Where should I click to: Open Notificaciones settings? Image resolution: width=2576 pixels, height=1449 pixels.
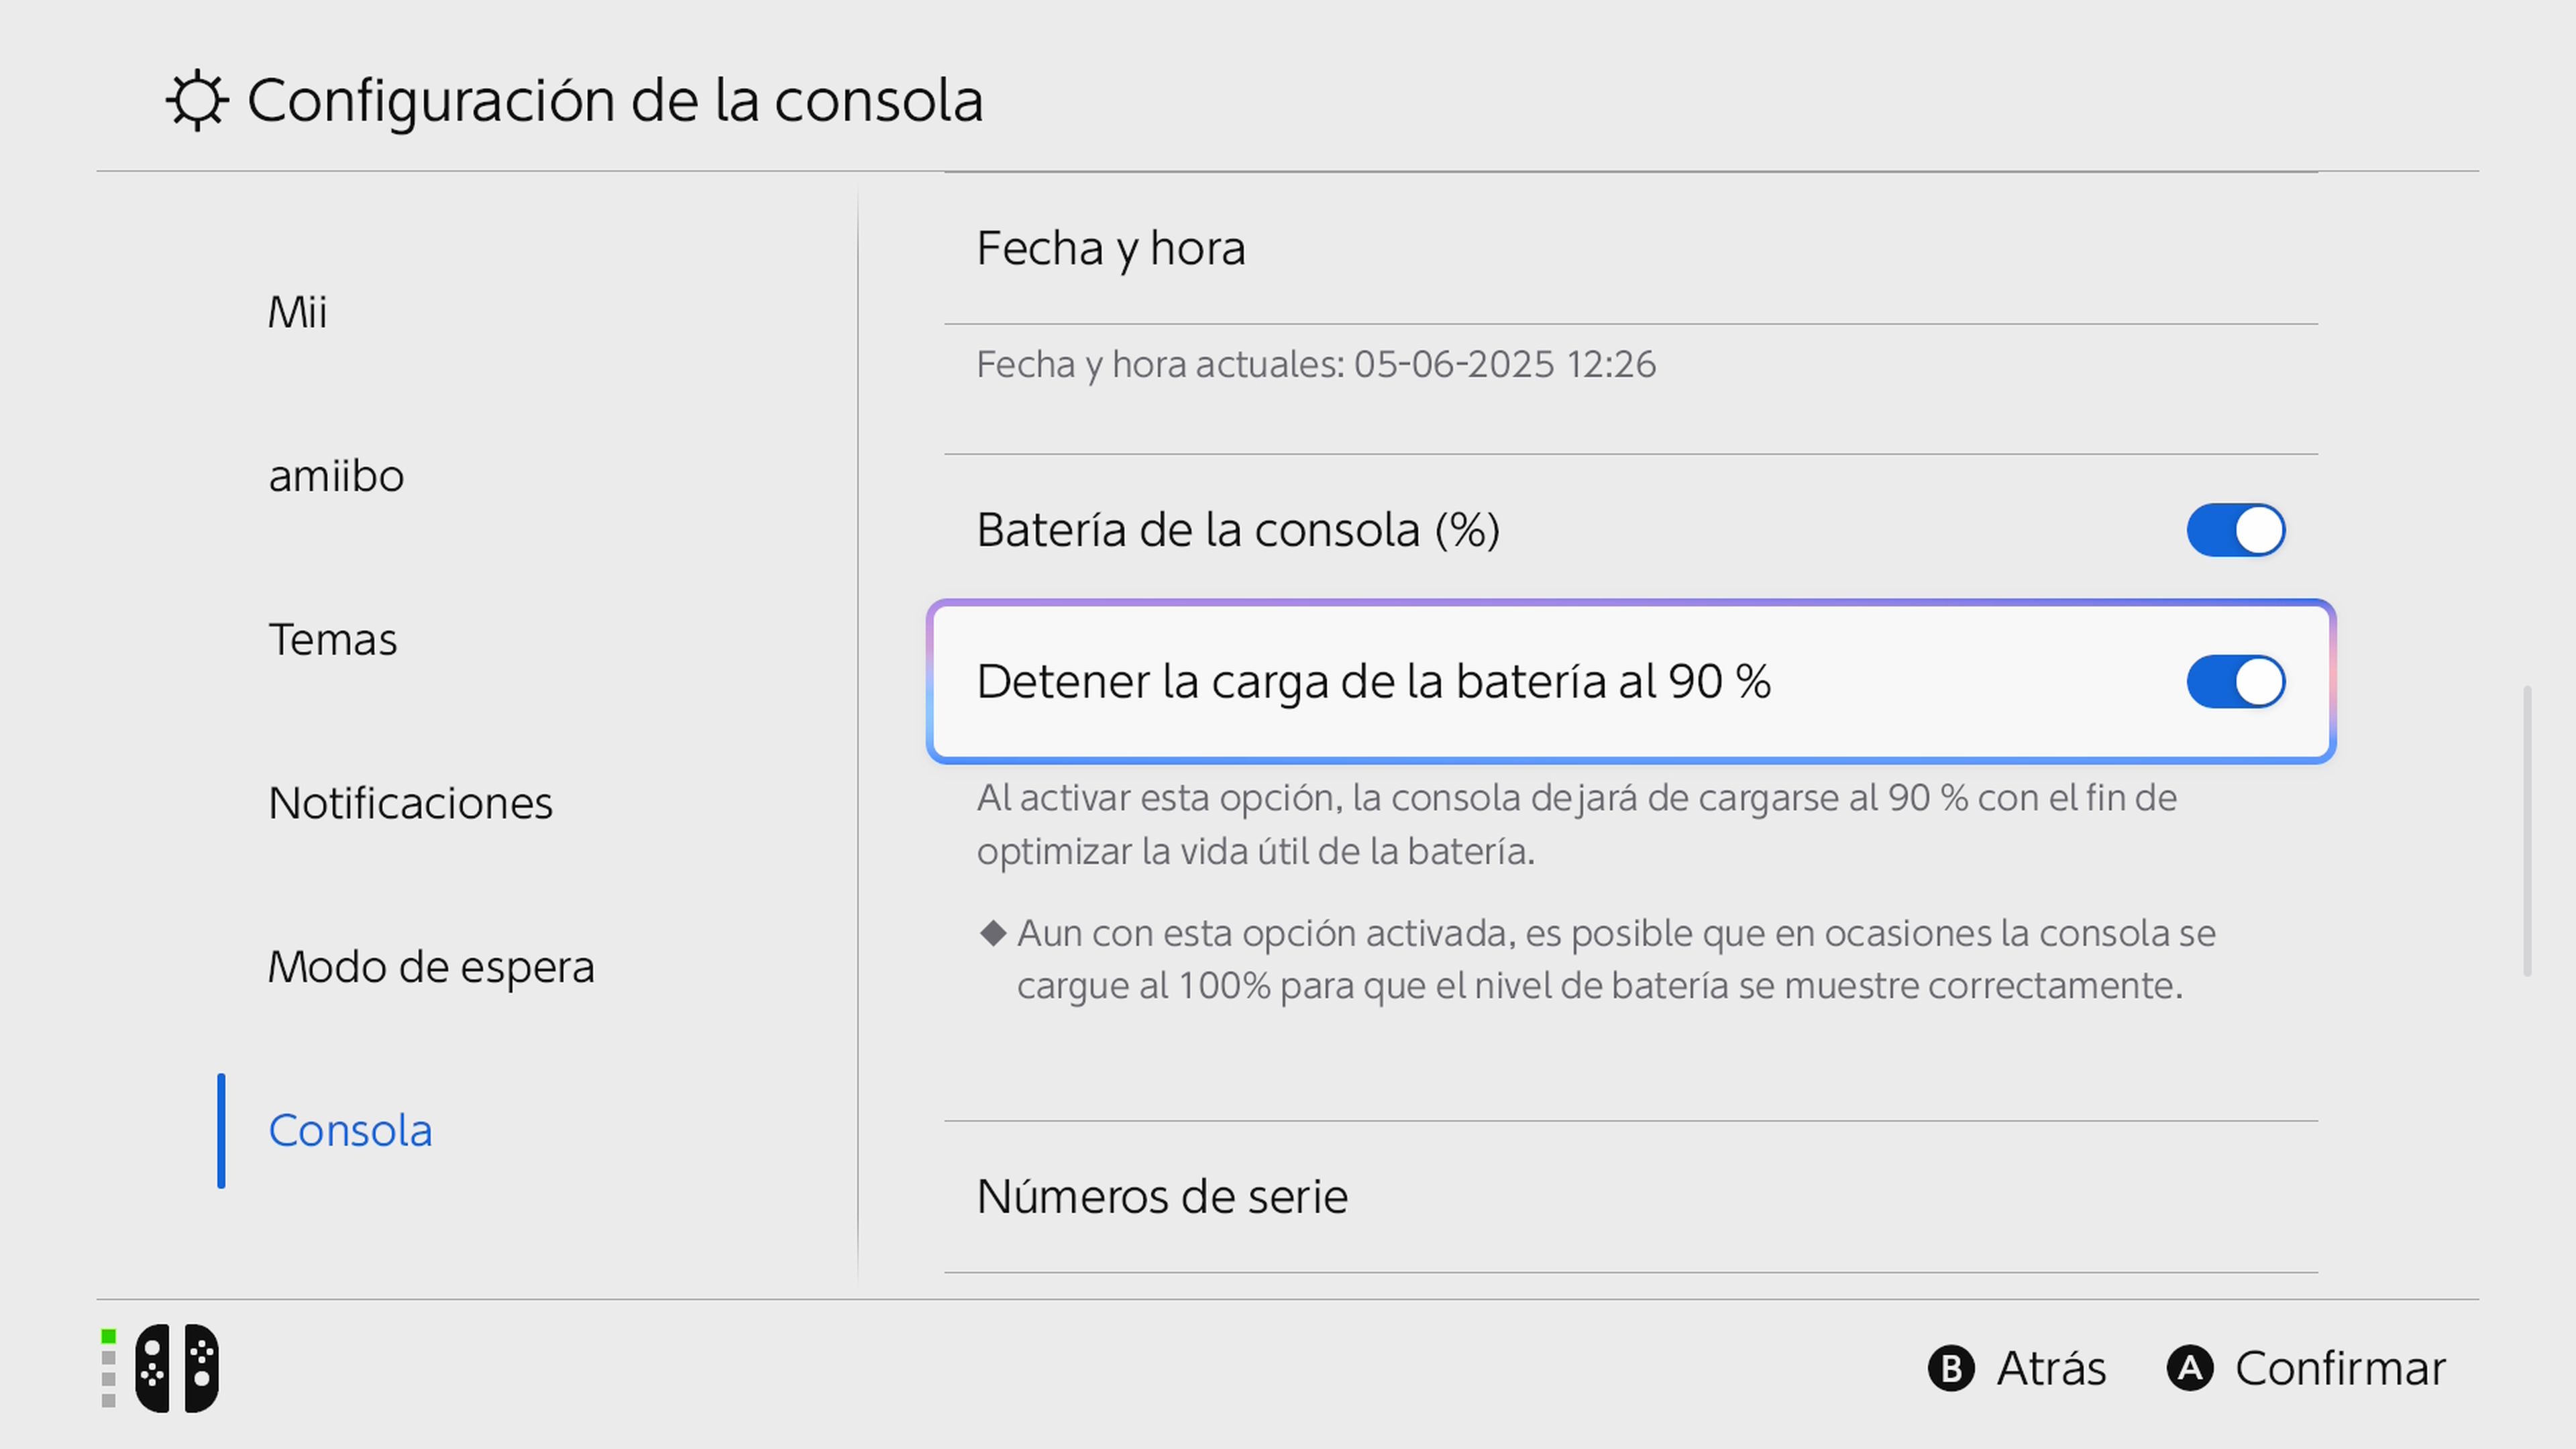[410, 802]
